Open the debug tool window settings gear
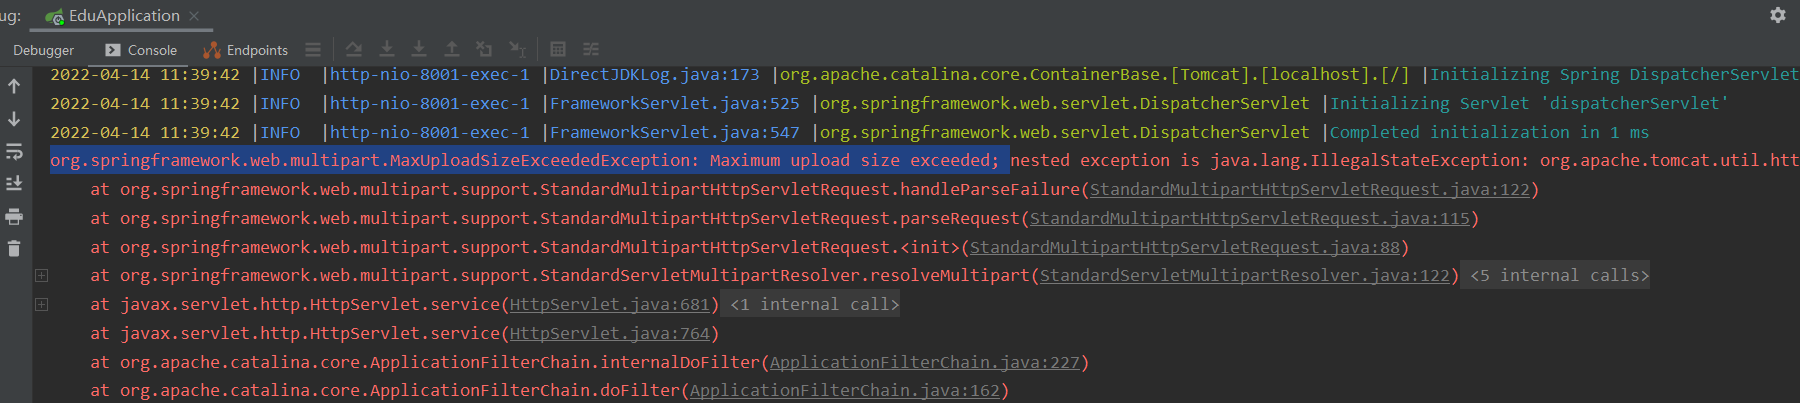1800x403 pixels. coord(1777,15)
